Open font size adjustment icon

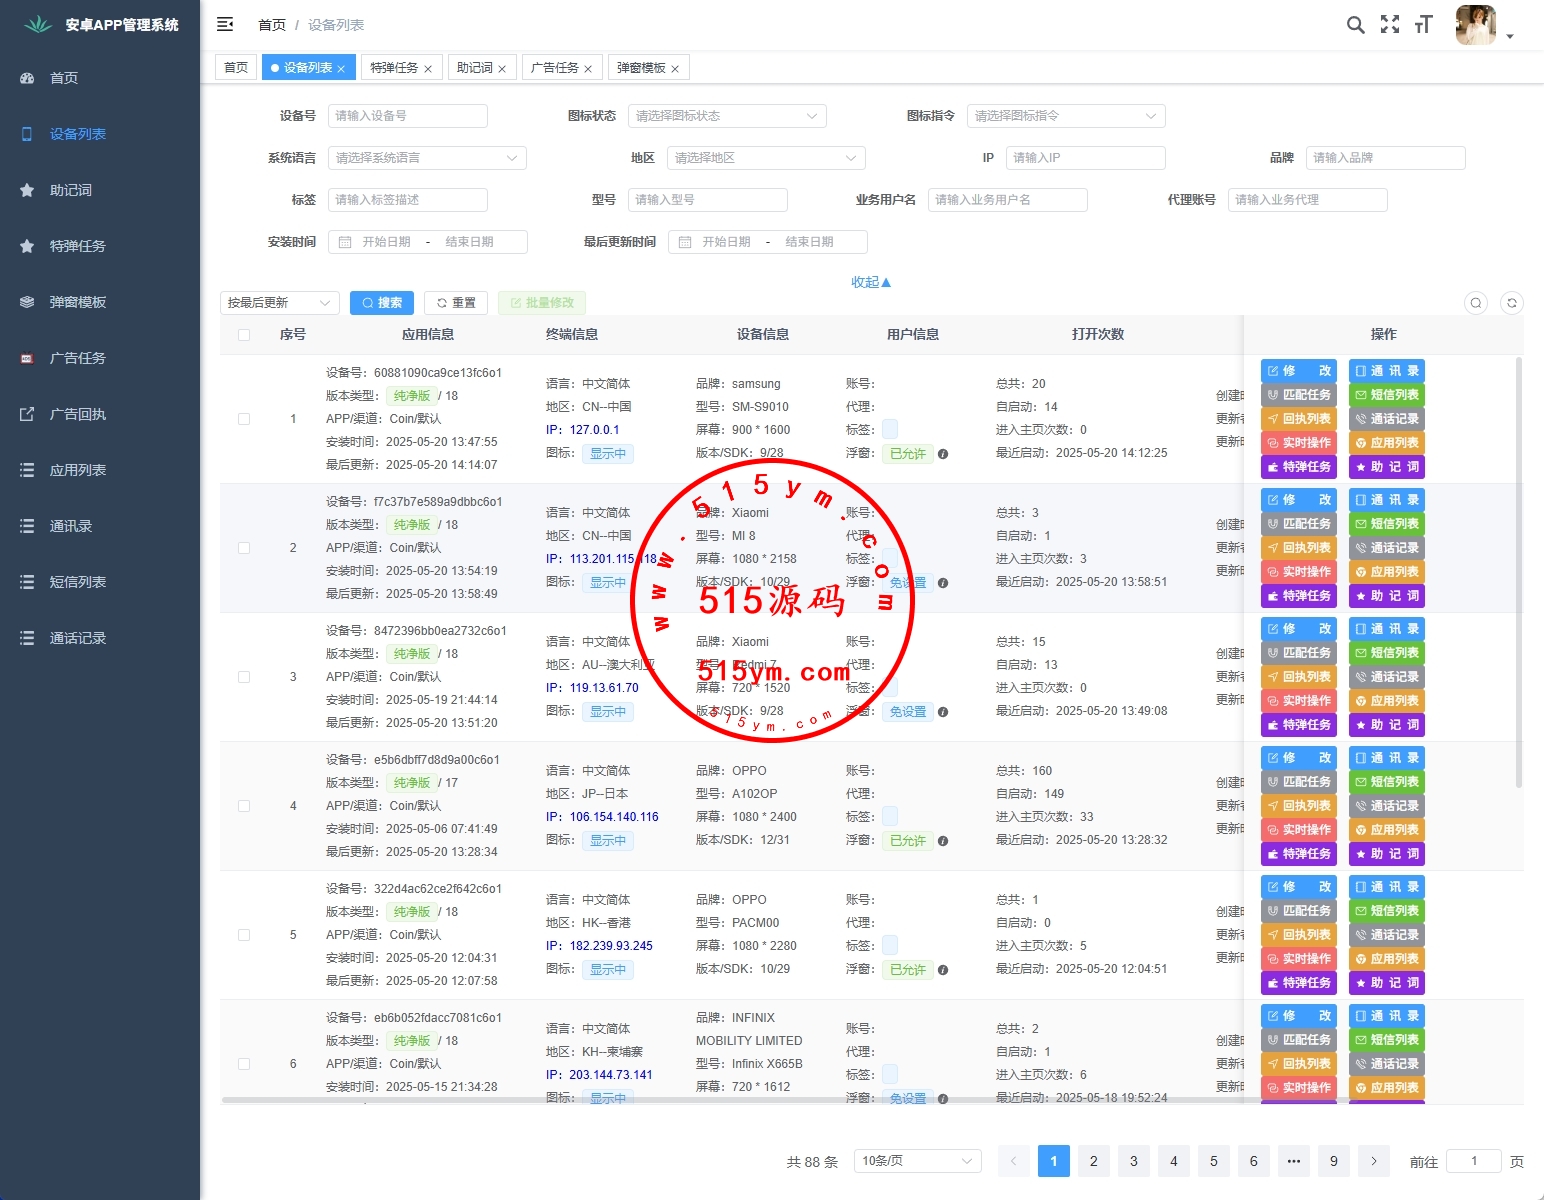coord(1424,25)
